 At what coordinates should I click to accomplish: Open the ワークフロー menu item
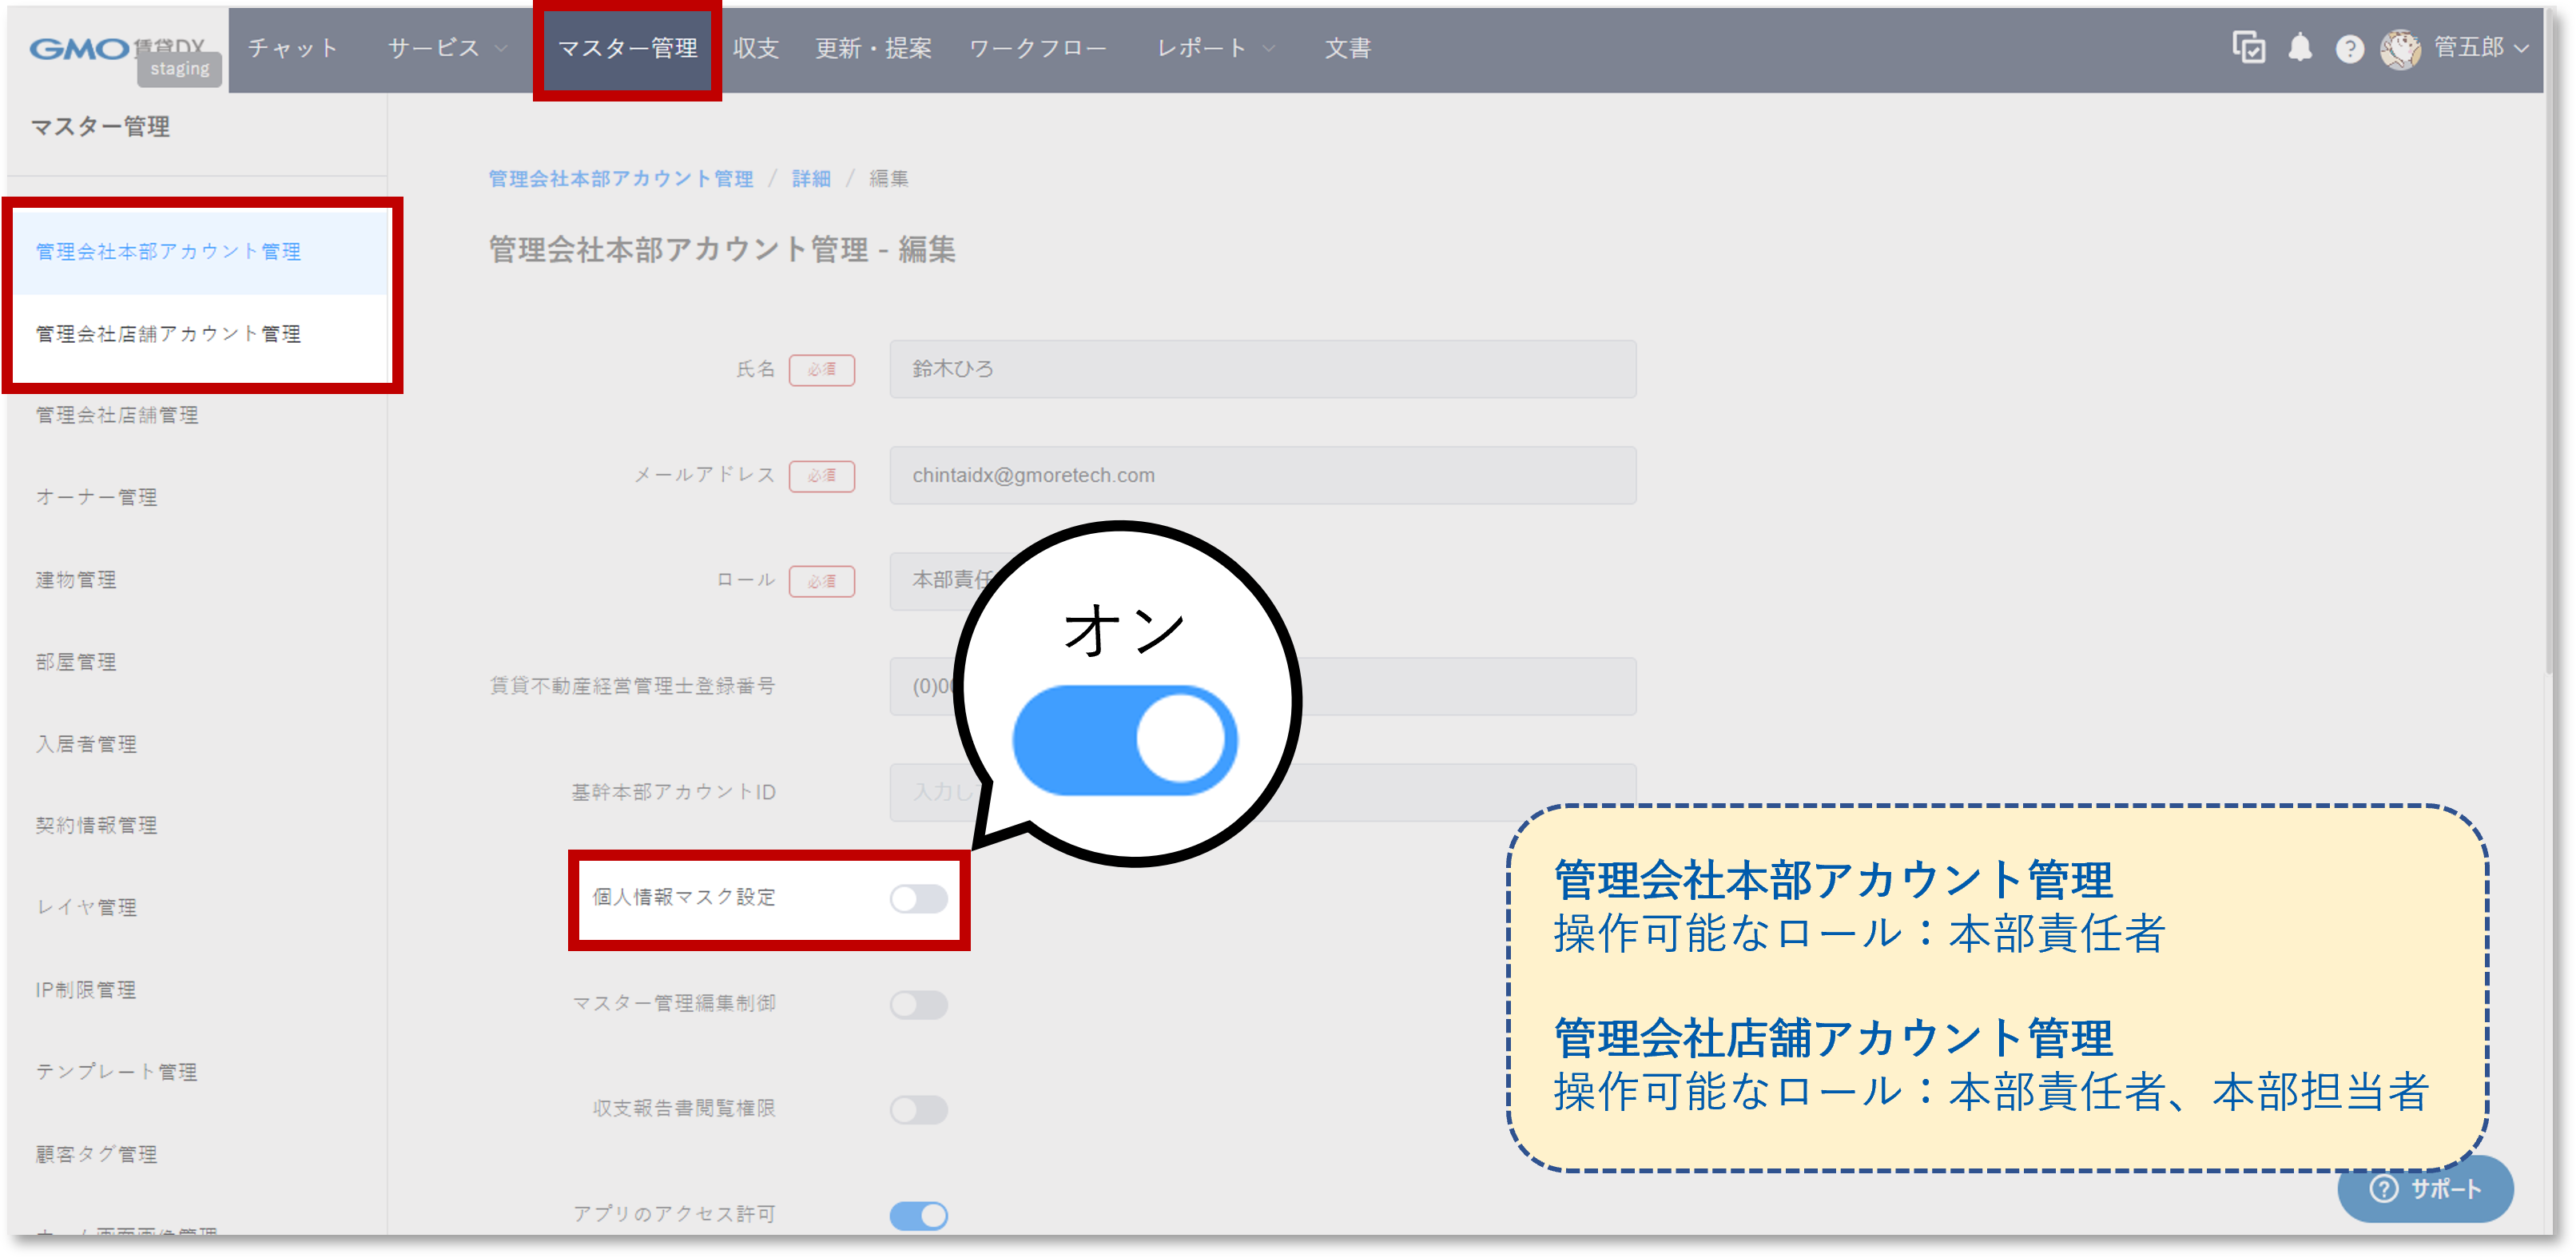click(x=1038, y=48)
